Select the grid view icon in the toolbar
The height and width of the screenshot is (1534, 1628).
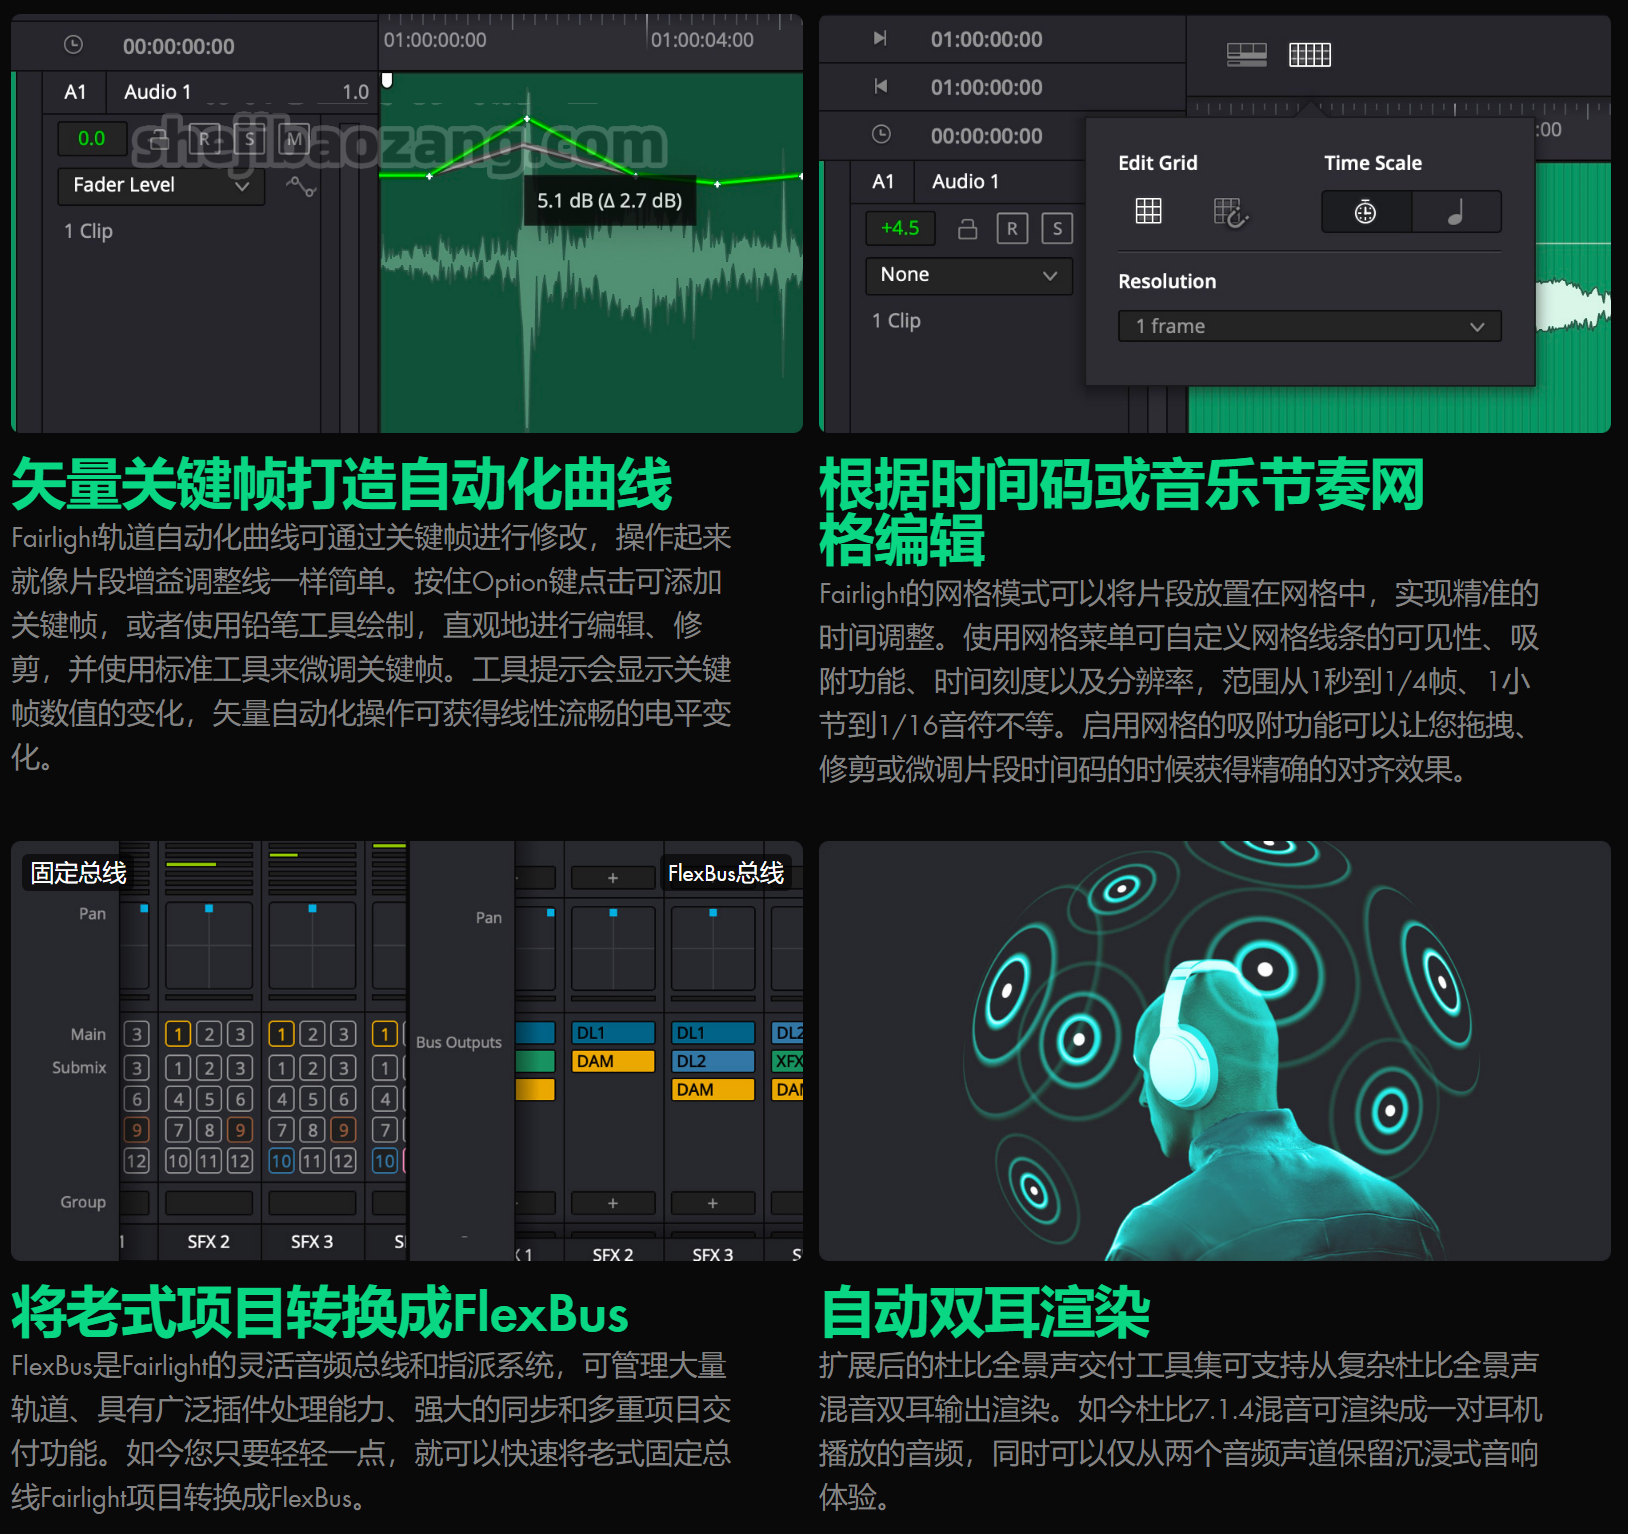point(1310,55)
